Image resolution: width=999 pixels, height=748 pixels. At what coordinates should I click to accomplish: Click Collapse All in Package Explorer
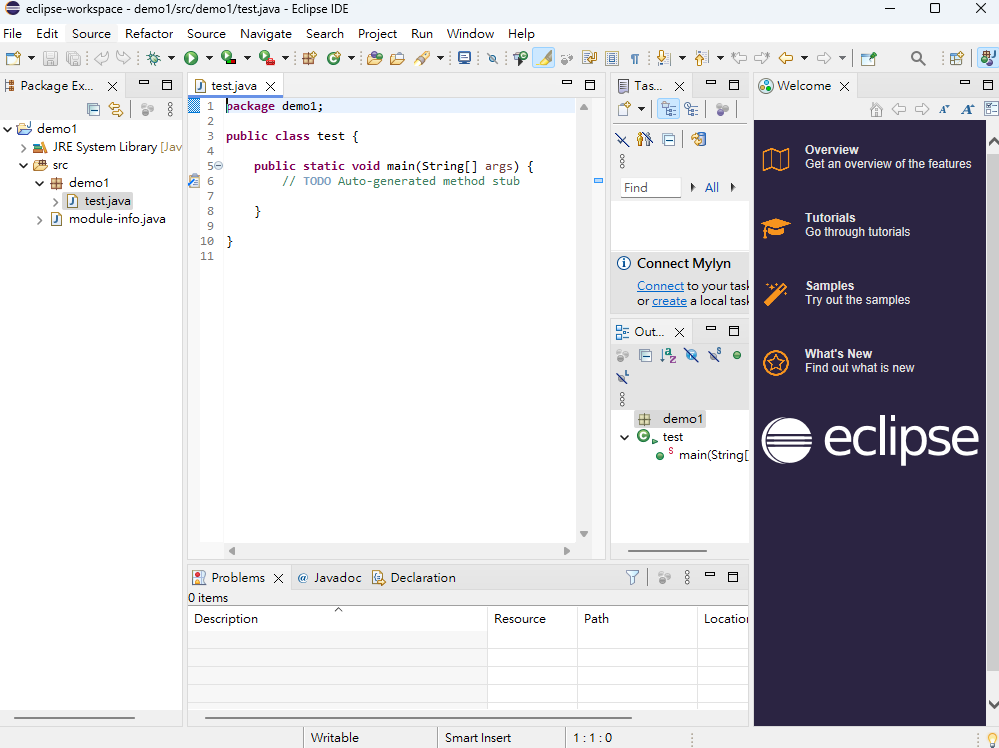[93, 110]
